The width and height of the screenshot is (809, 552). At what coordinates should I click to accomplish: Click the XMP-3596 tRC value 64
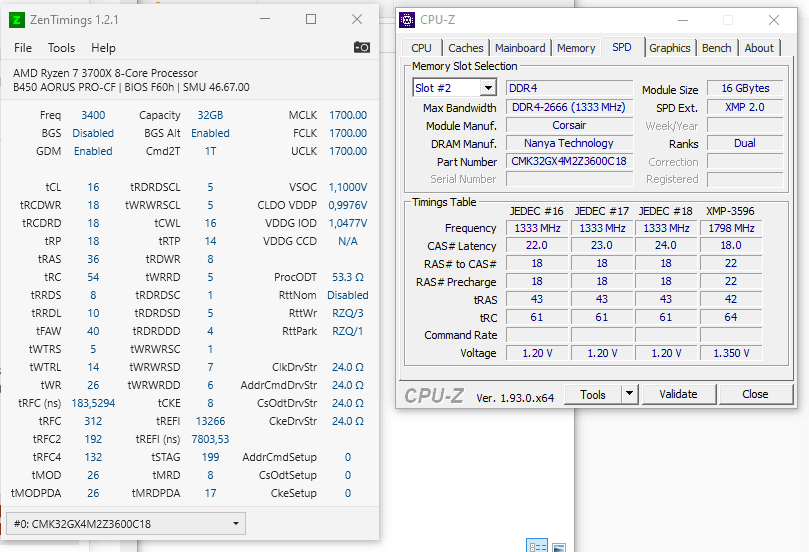(x=731, y=317)
